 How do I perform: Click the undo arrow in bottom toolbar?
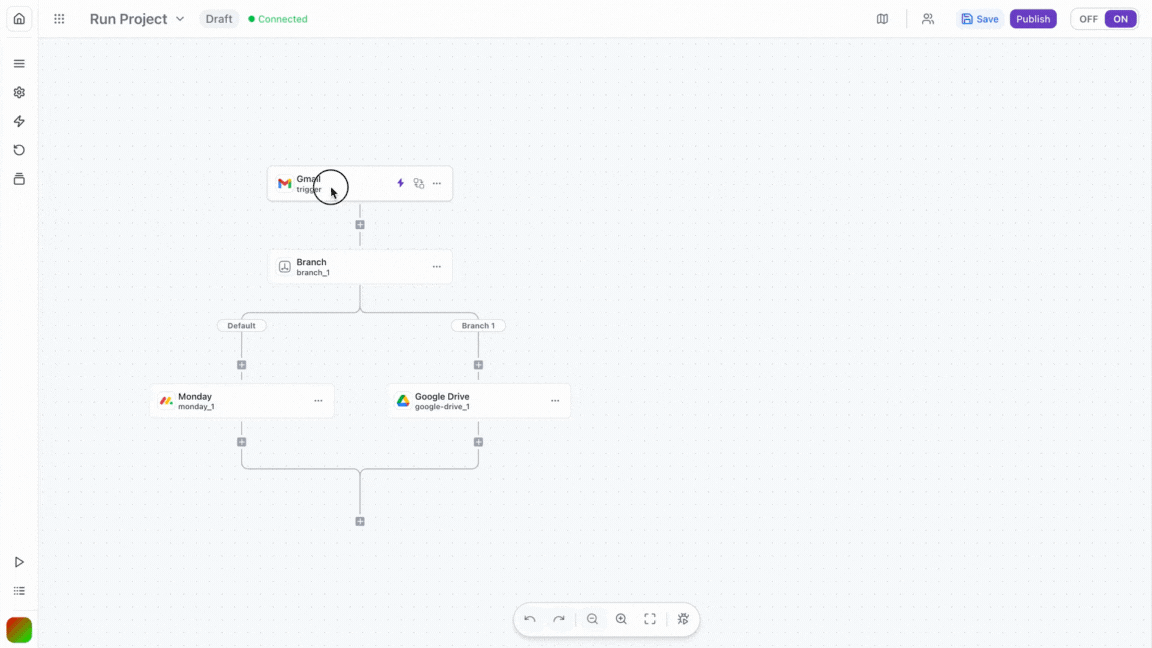[530, 619]
